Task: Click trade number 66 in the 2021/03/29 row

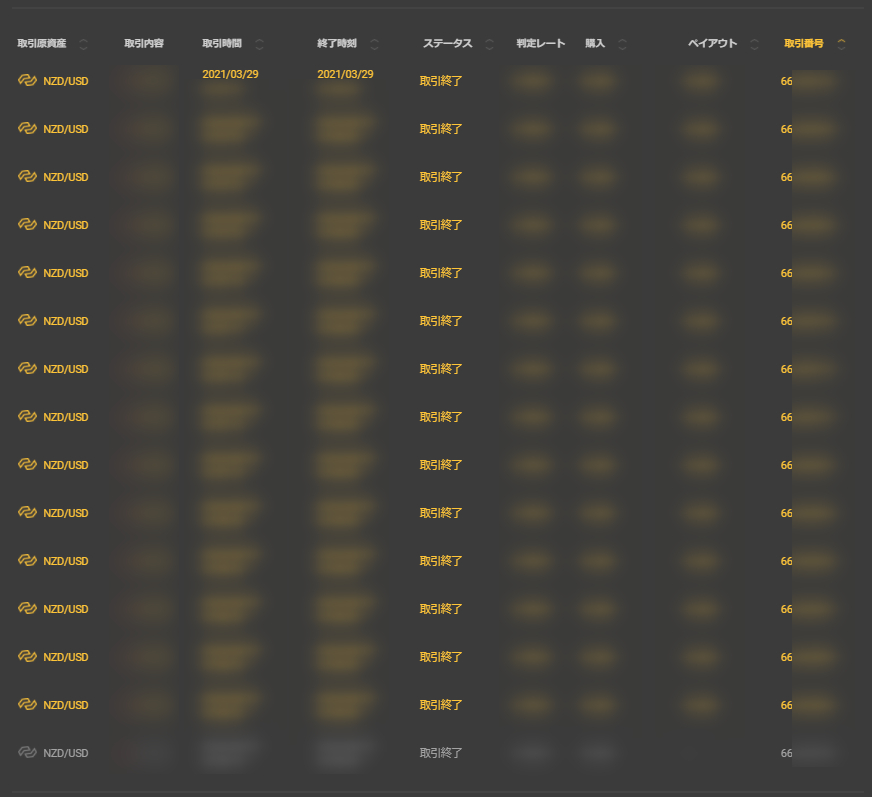Action: pos(786,81)
